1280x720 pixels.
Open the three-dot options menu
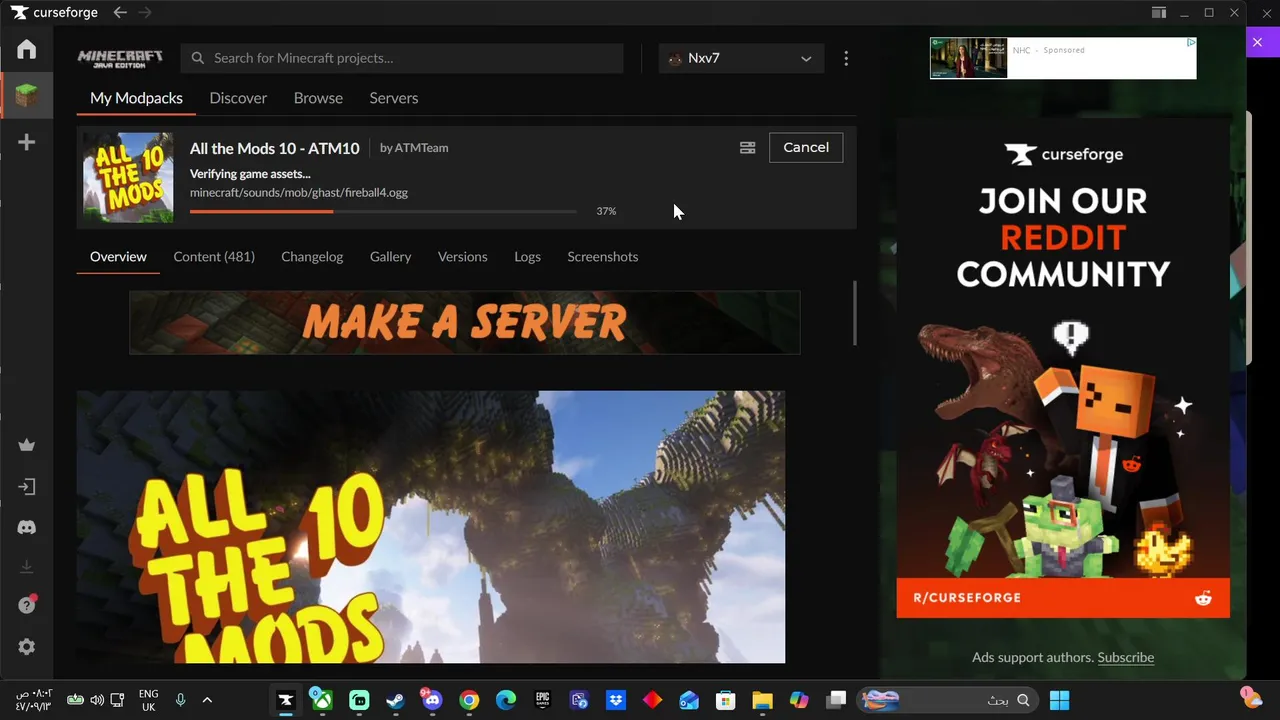tap(846, 58)
